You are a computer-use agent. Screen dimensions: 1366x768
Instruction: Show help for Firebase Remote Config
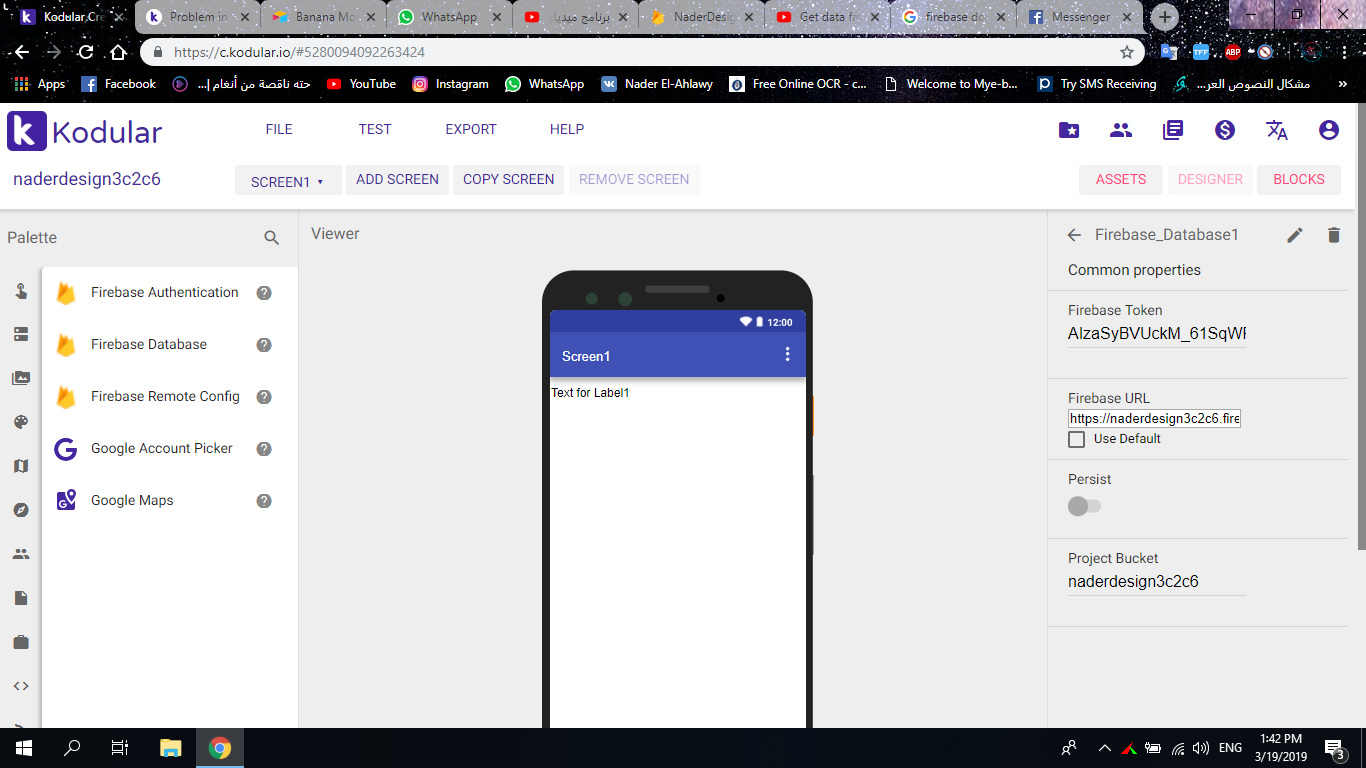(264, 397)
